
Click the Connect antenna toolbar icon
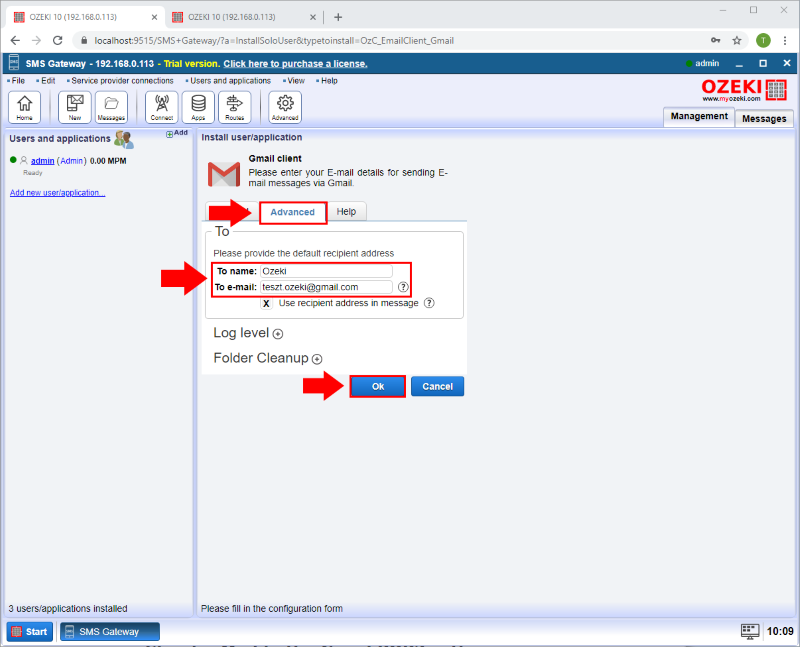coord(162,107)
